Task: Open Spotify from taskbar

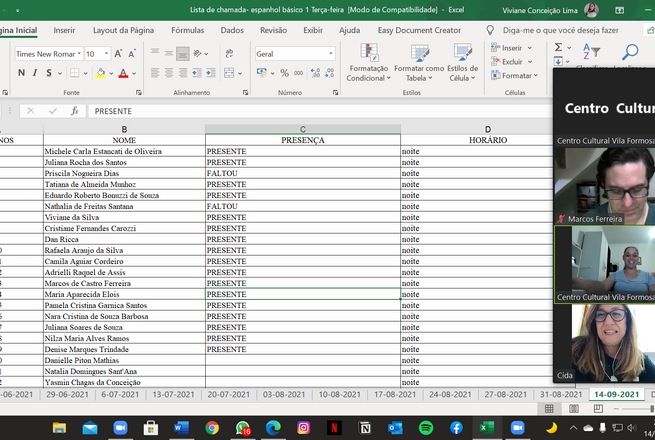Action: (x=426, y=428)
